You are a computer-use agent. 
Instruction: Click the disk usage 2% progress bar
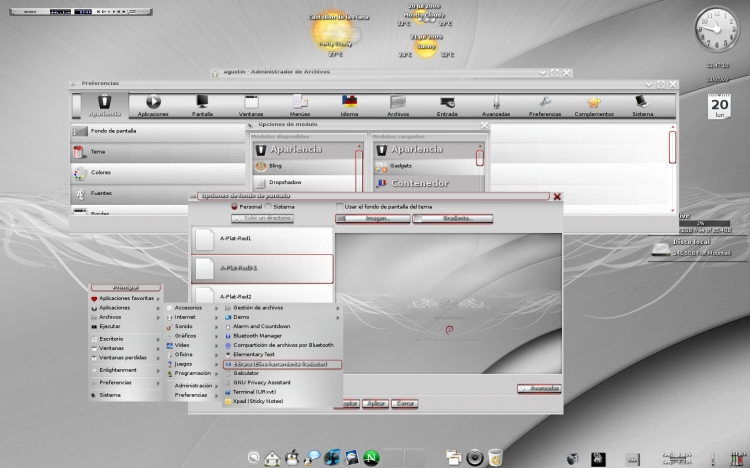click(x=704, y=223)
